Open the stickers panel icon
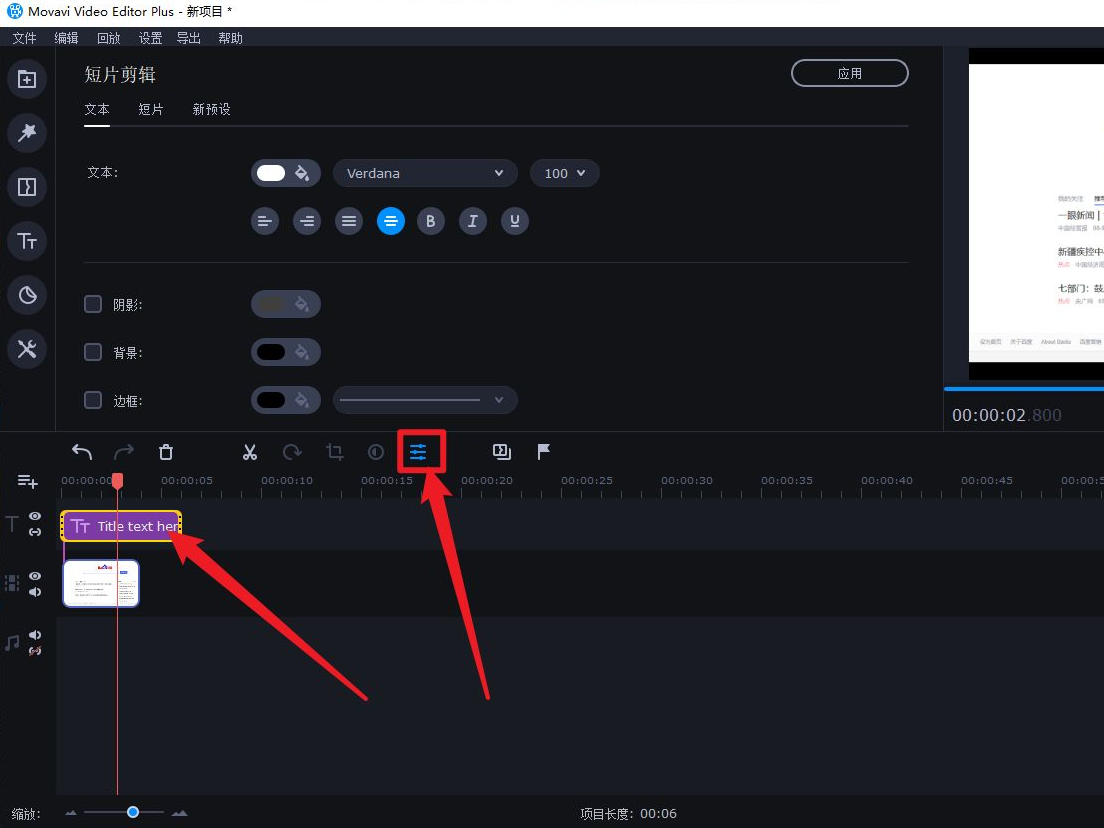 tap(27, 294)
